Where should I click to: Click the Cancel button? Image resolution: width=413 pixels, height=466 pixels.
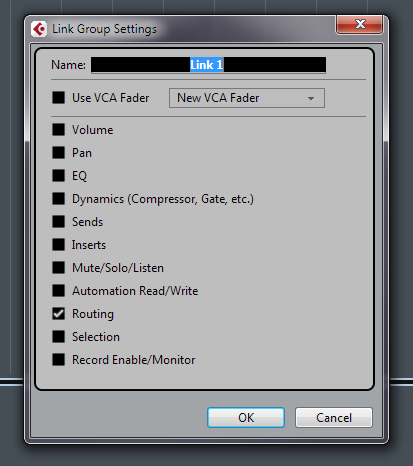pyautogui.click(x=334, y=417)
